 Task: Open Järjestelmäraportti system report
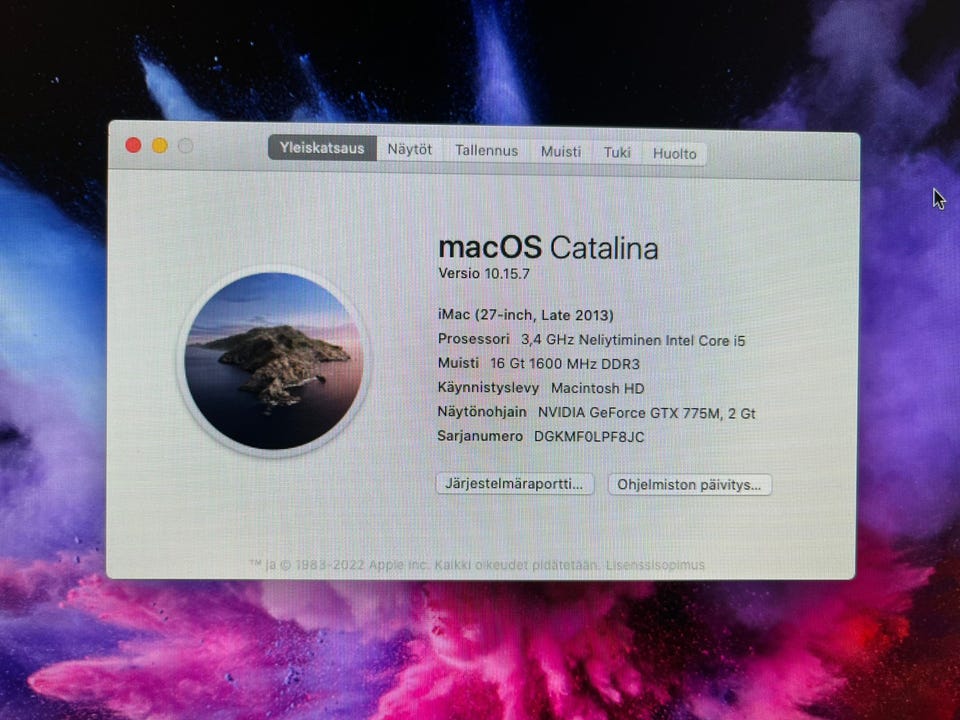click(514, 484)
